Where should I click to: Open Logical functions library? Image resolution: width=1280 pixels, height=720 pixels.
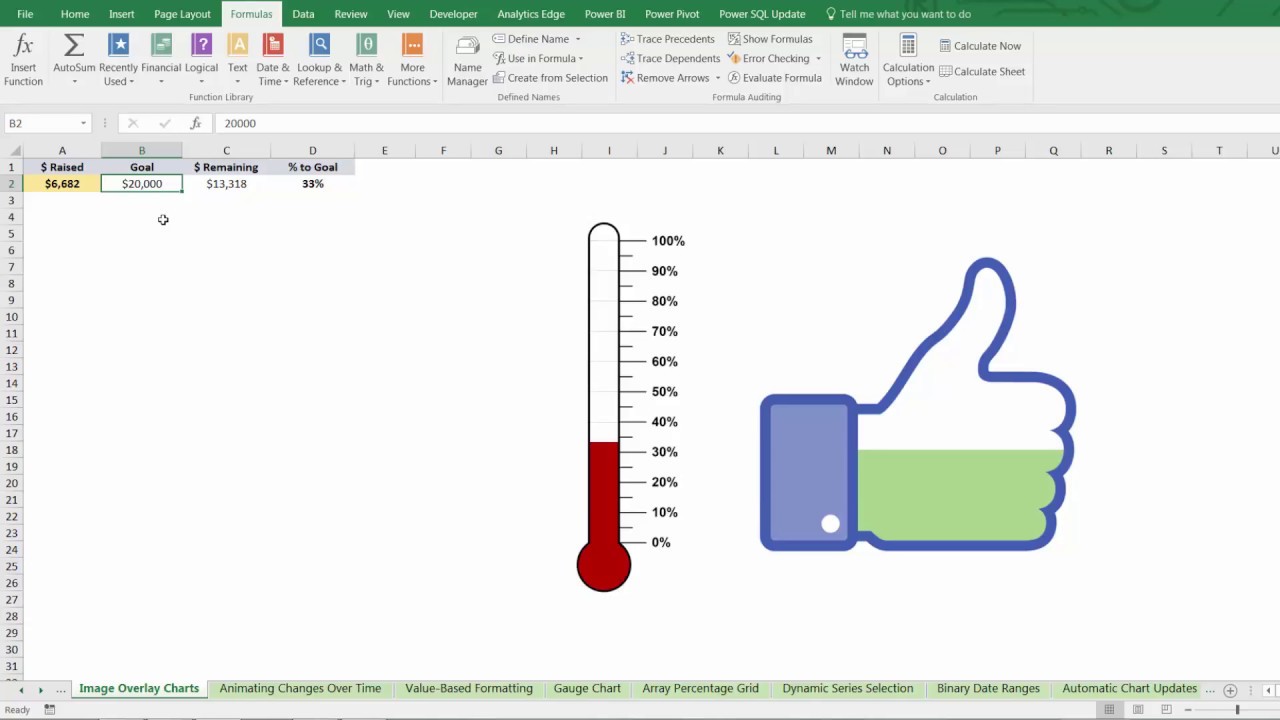tap(201, 60)
